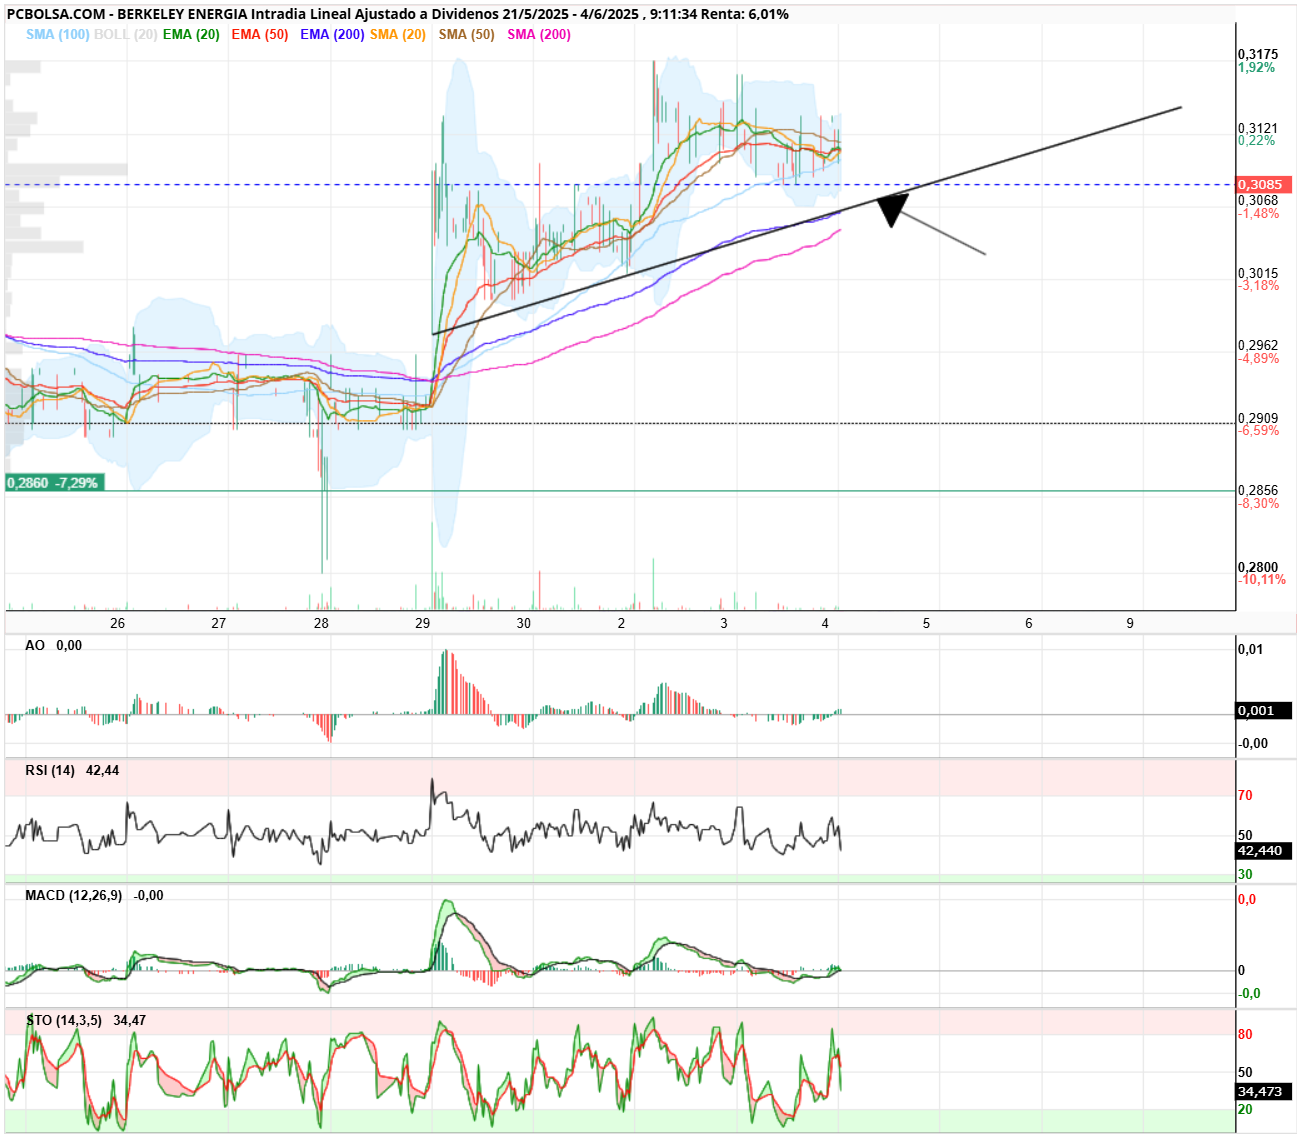Select the 0,2800 price axis label
The width and height of the screenshot is (1301, 1138).
[x=1258, y=567]
